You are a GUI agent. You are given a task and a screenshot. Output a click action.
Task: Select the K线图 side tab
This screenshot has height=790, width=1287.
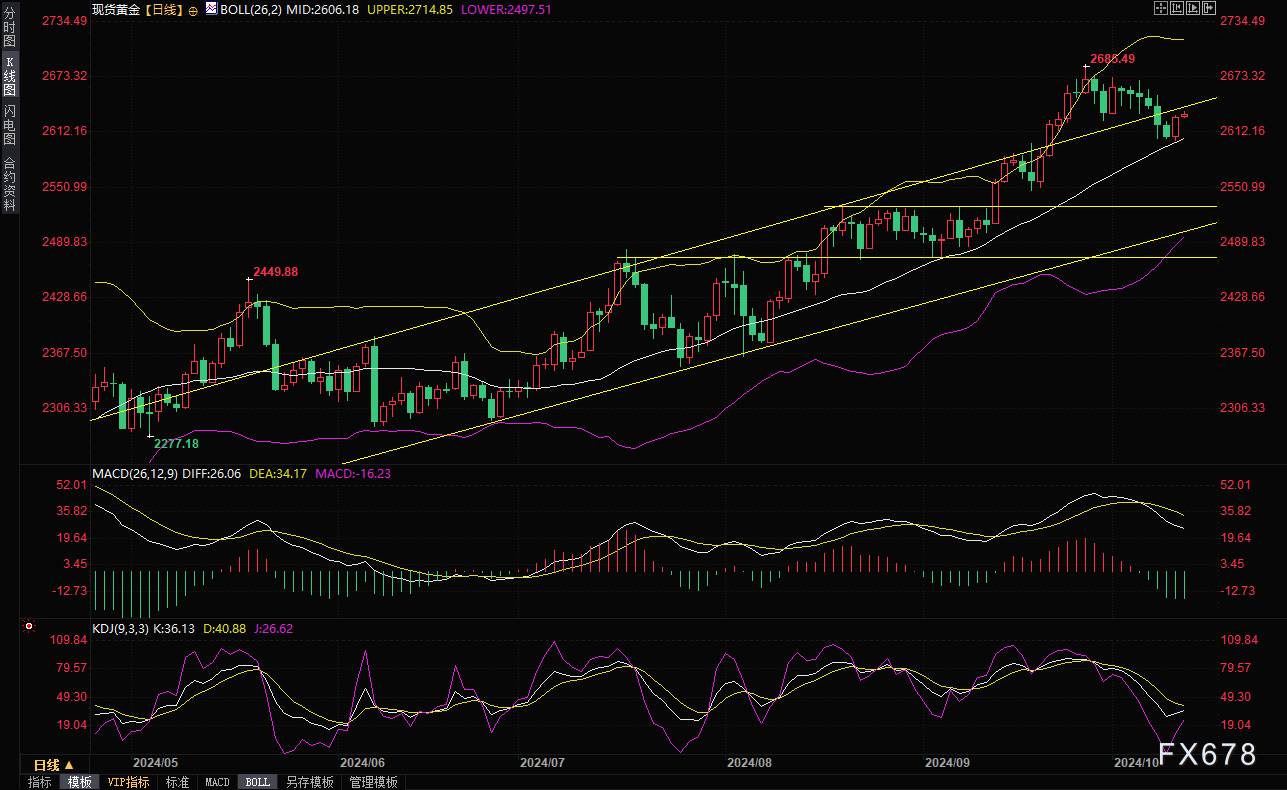tap(10, 76)
